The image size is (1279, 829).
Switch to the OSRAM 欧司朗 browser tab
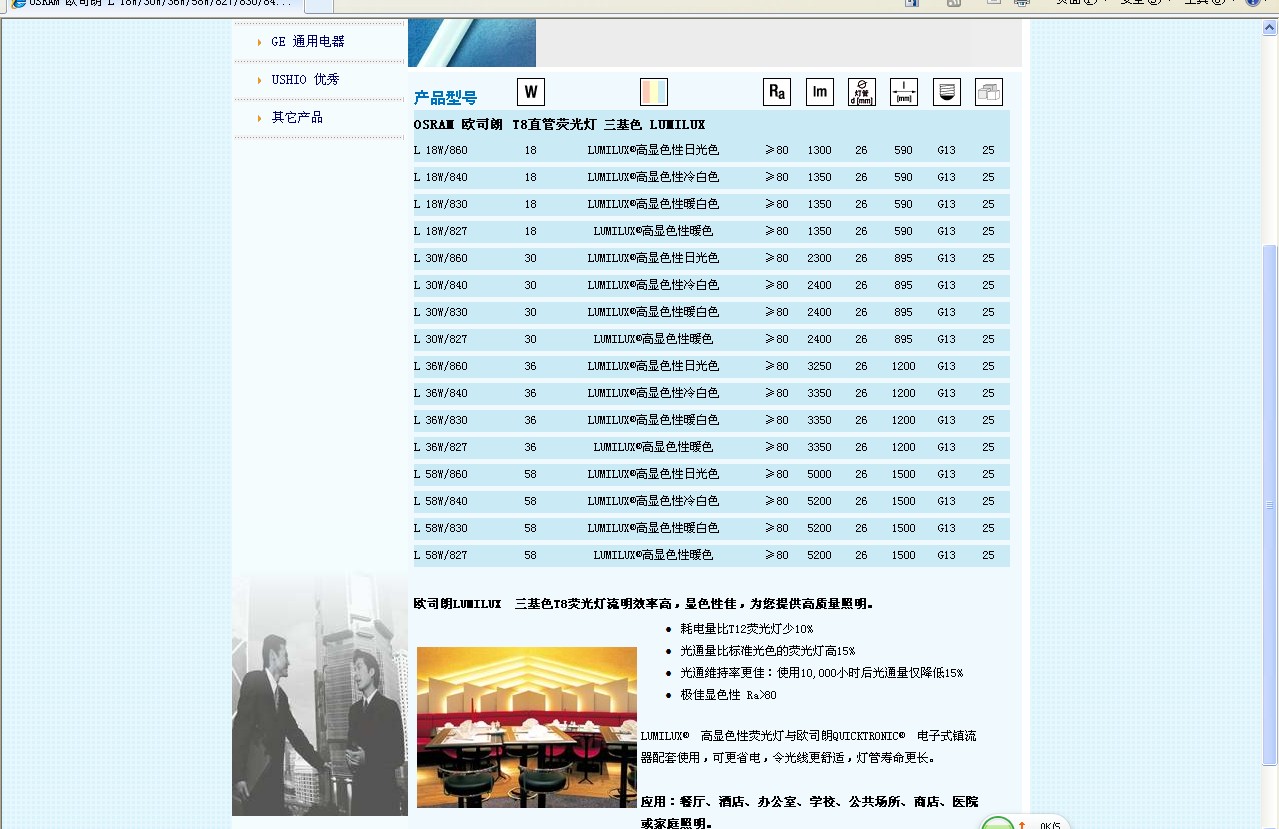(x=150, y=3)
